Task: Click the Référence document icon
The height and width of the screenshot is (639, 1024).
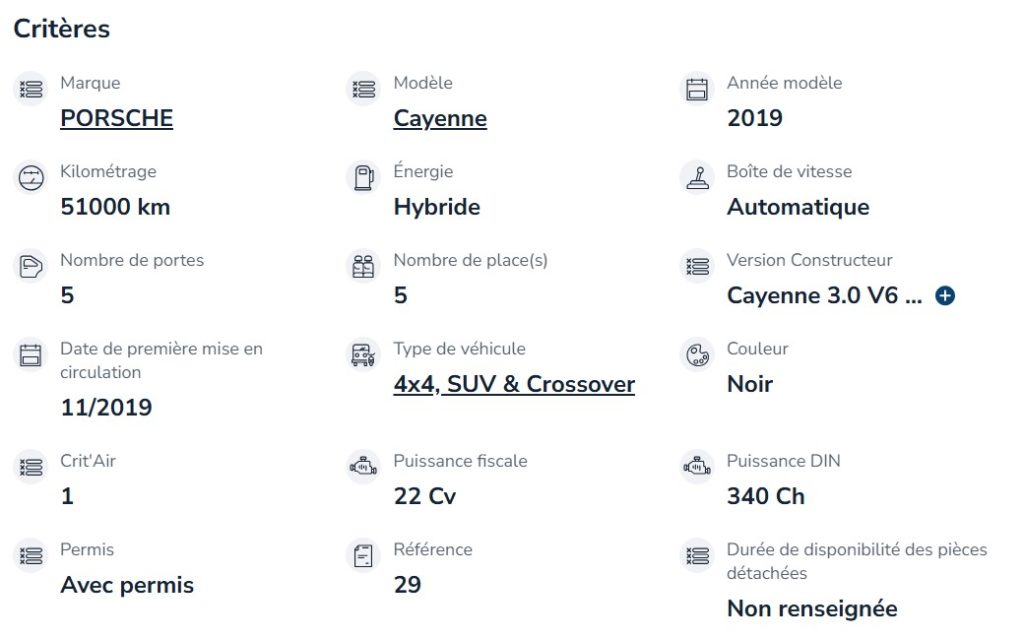Action: (x=363, y=555)
